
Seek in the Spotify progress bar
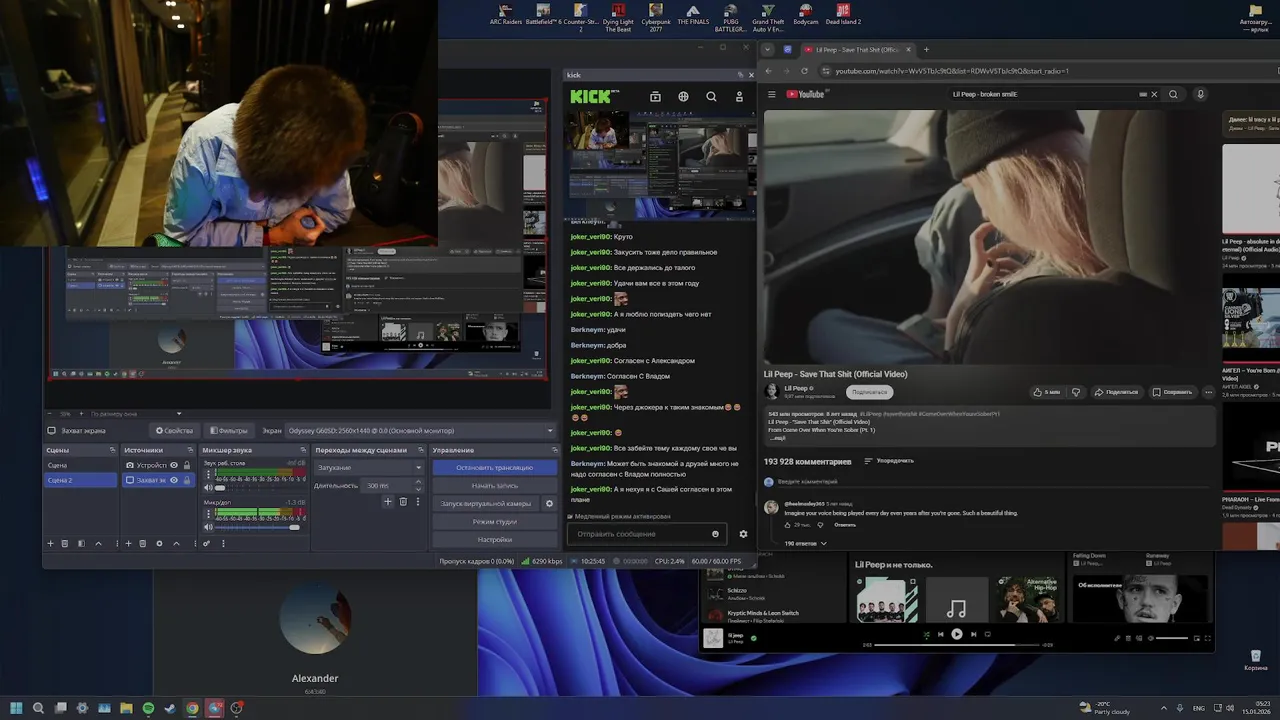point(957,645)
